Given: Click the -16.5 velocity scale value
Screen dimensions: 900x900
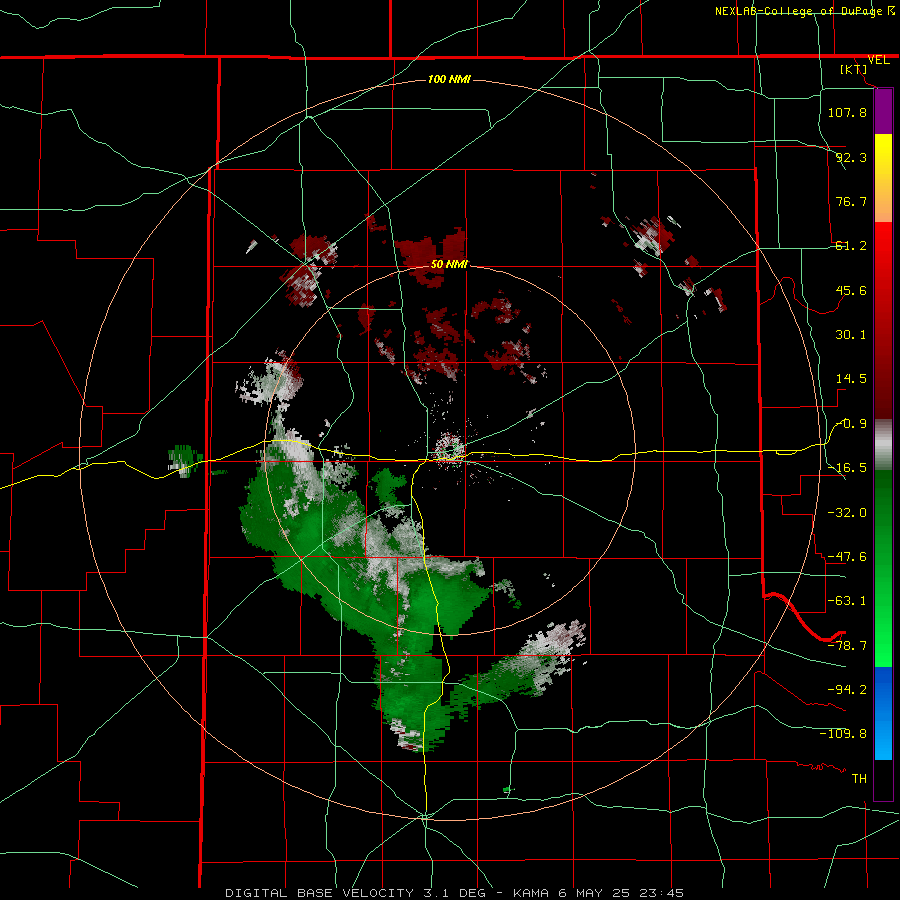Looking at the screenshot, I should (x=847, y=468).
